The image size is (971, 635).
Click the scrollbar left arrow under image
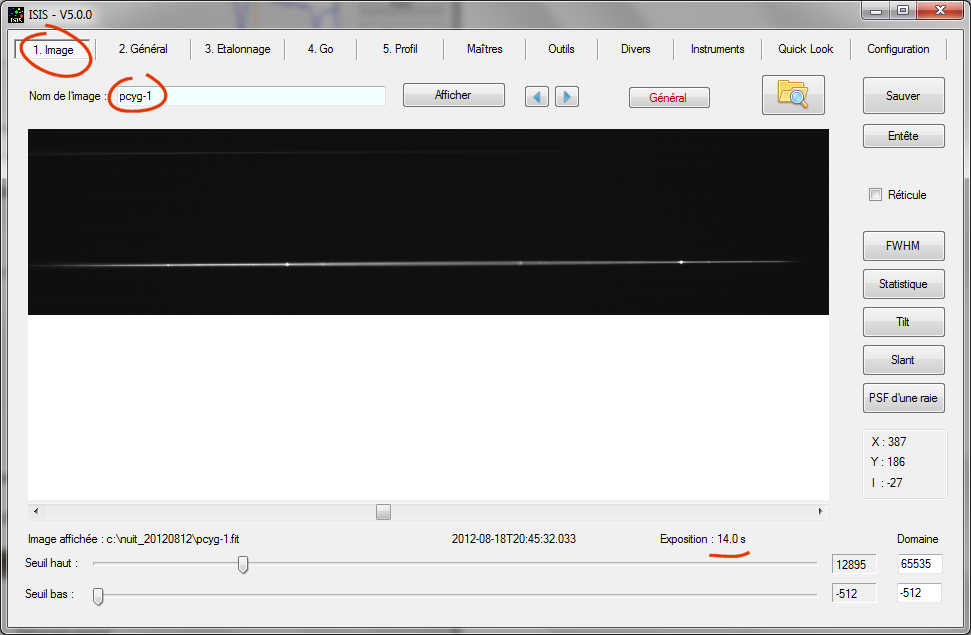click(x=36, y=512)
